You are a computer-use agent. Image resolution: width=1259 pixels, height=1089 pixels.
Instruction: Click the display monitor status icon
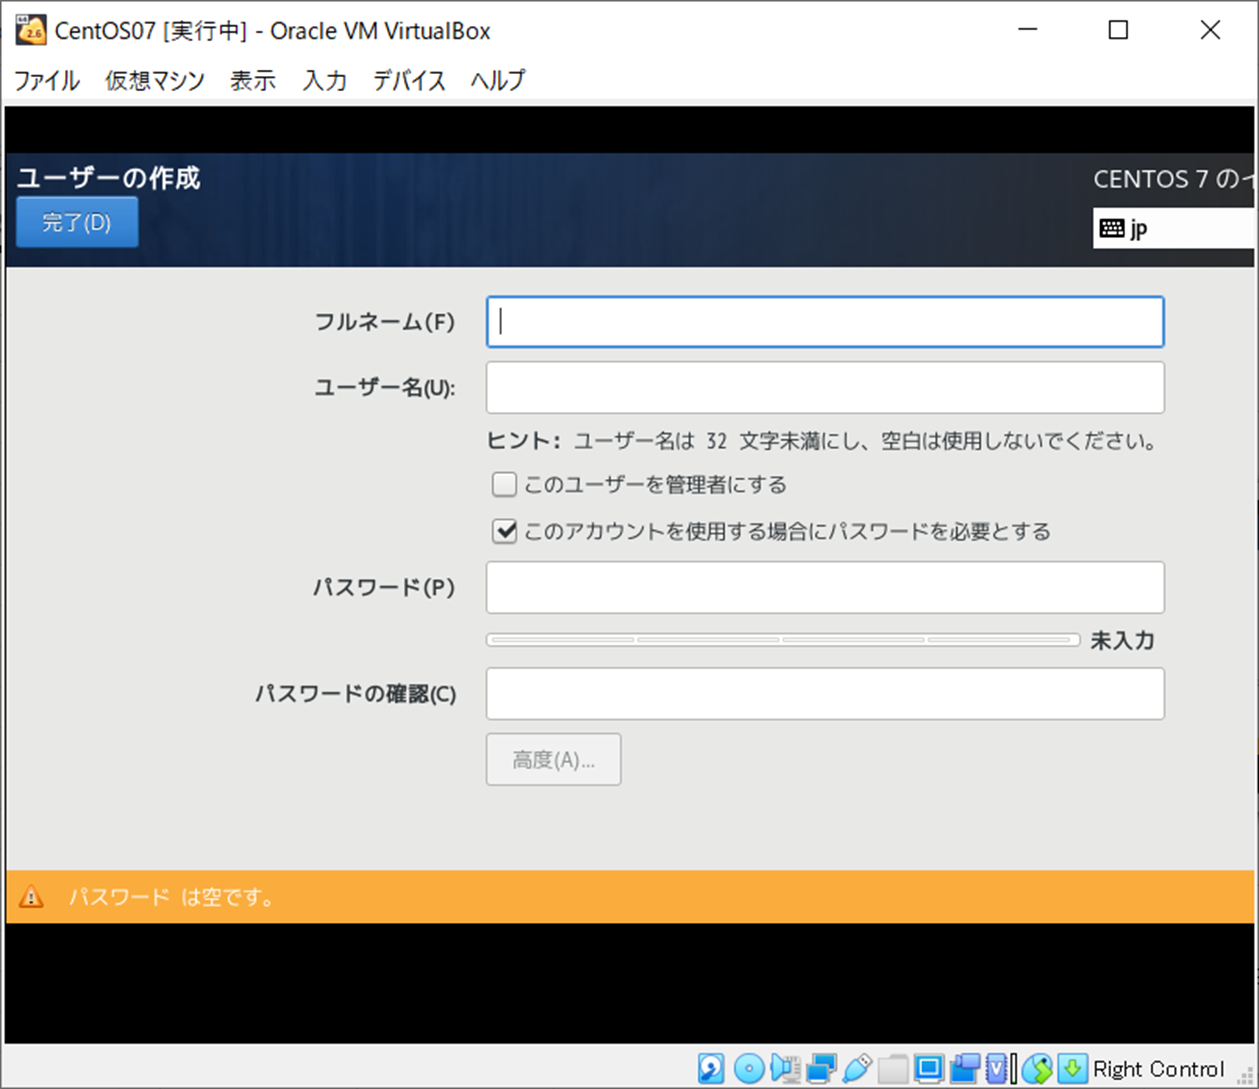pyautogui.click(x=929, y=1069)
